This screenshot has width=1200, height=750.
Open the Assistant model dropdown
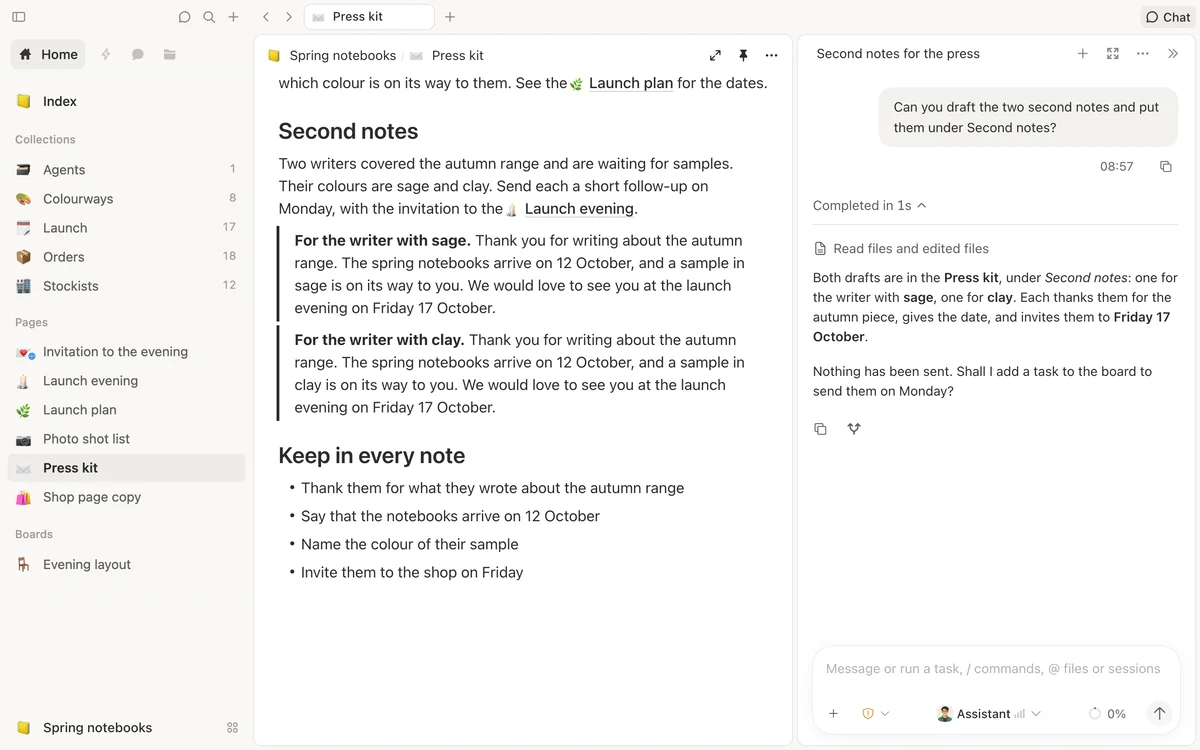tap(989, 714)
